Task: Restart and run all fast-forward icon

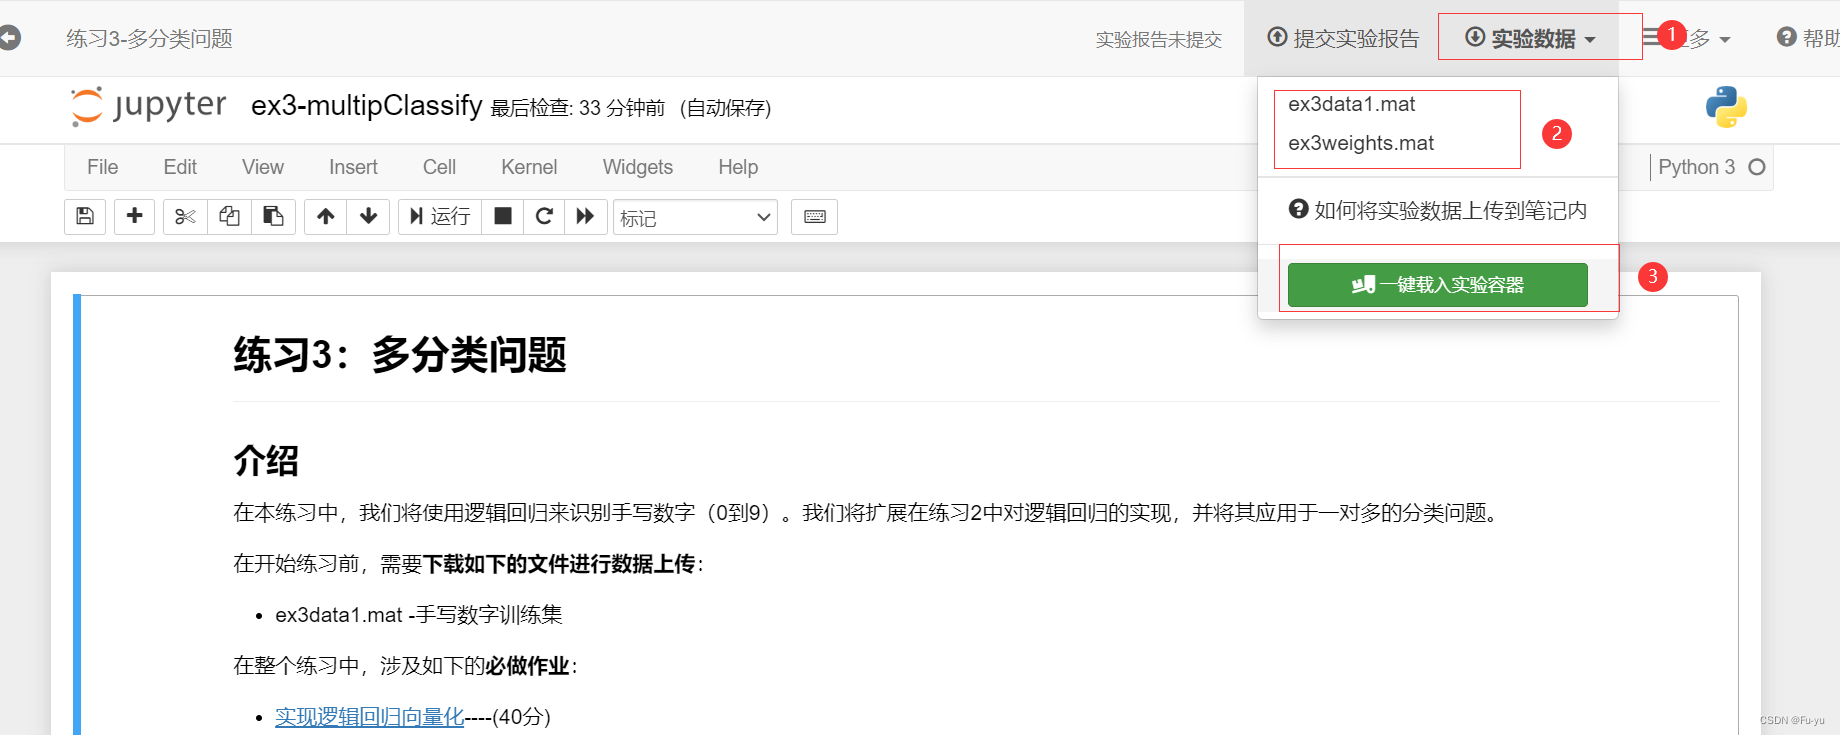Action: (x=586, y=216)
